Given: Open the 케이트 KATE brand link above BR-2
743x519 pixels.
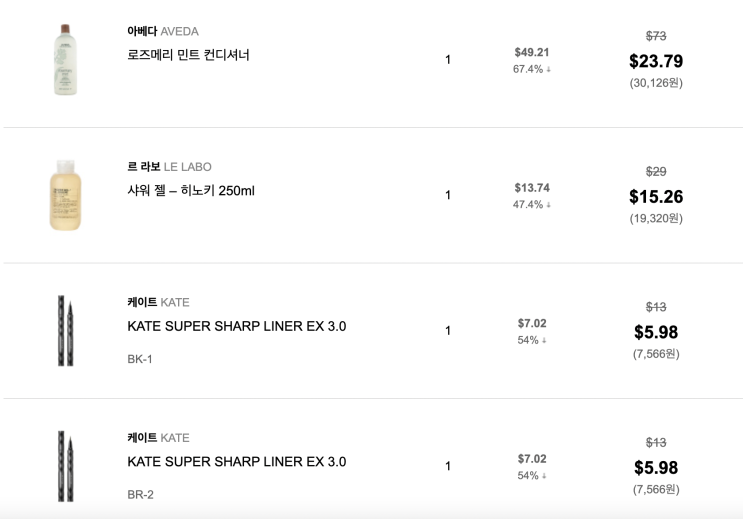Looking at the screenshot, I should [x=158, y=438].
